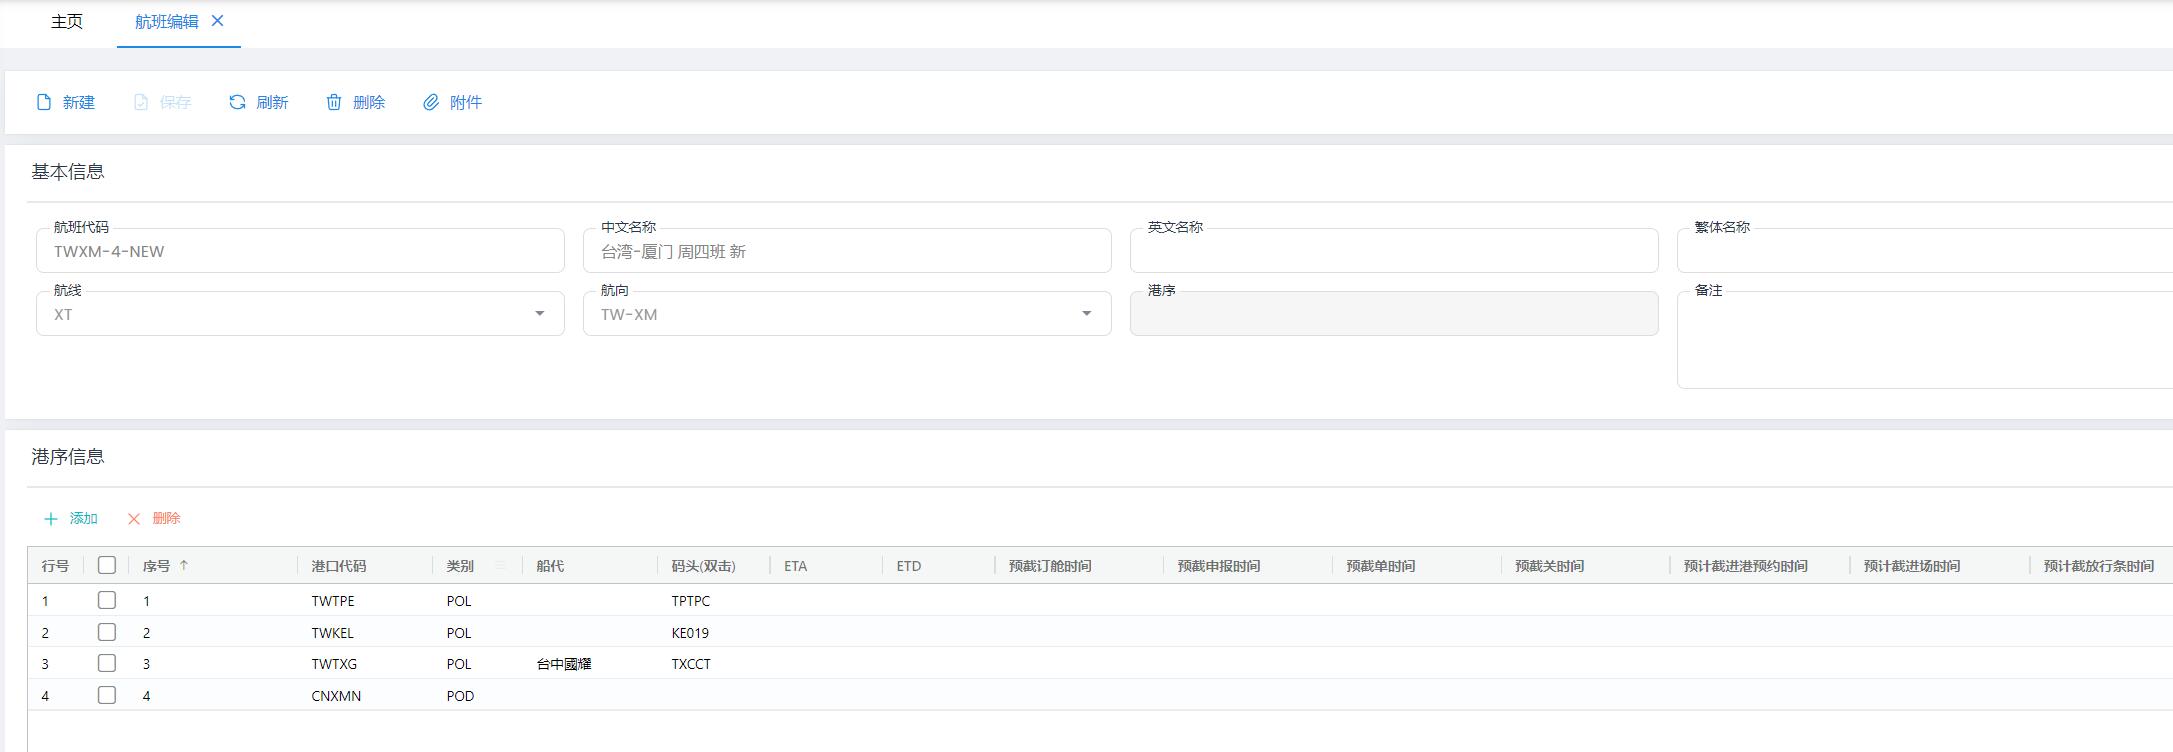Viewport: 2173px width, 752px height.
Task: Tick the checkbox for the CNXMN row
Action: click(x=107, y=695)
